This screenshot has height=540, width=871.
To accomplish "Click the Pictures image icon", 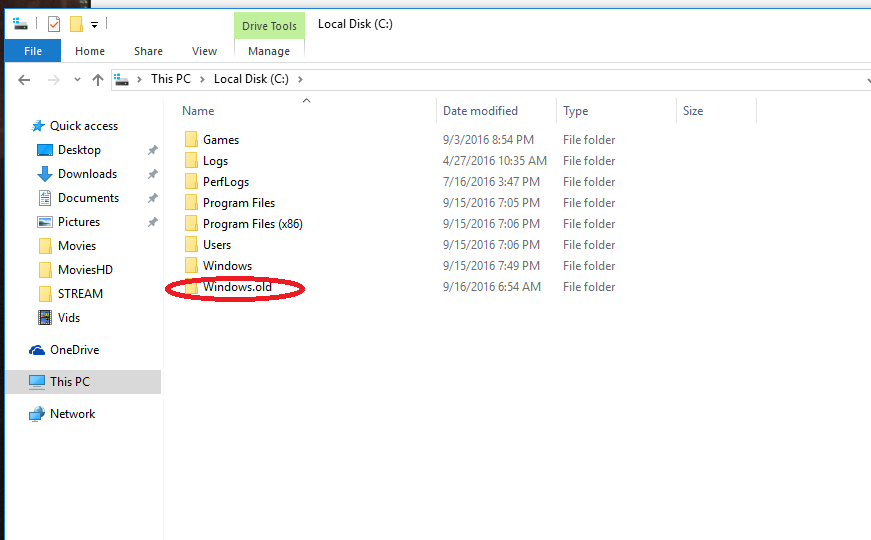I will point(44,222).
